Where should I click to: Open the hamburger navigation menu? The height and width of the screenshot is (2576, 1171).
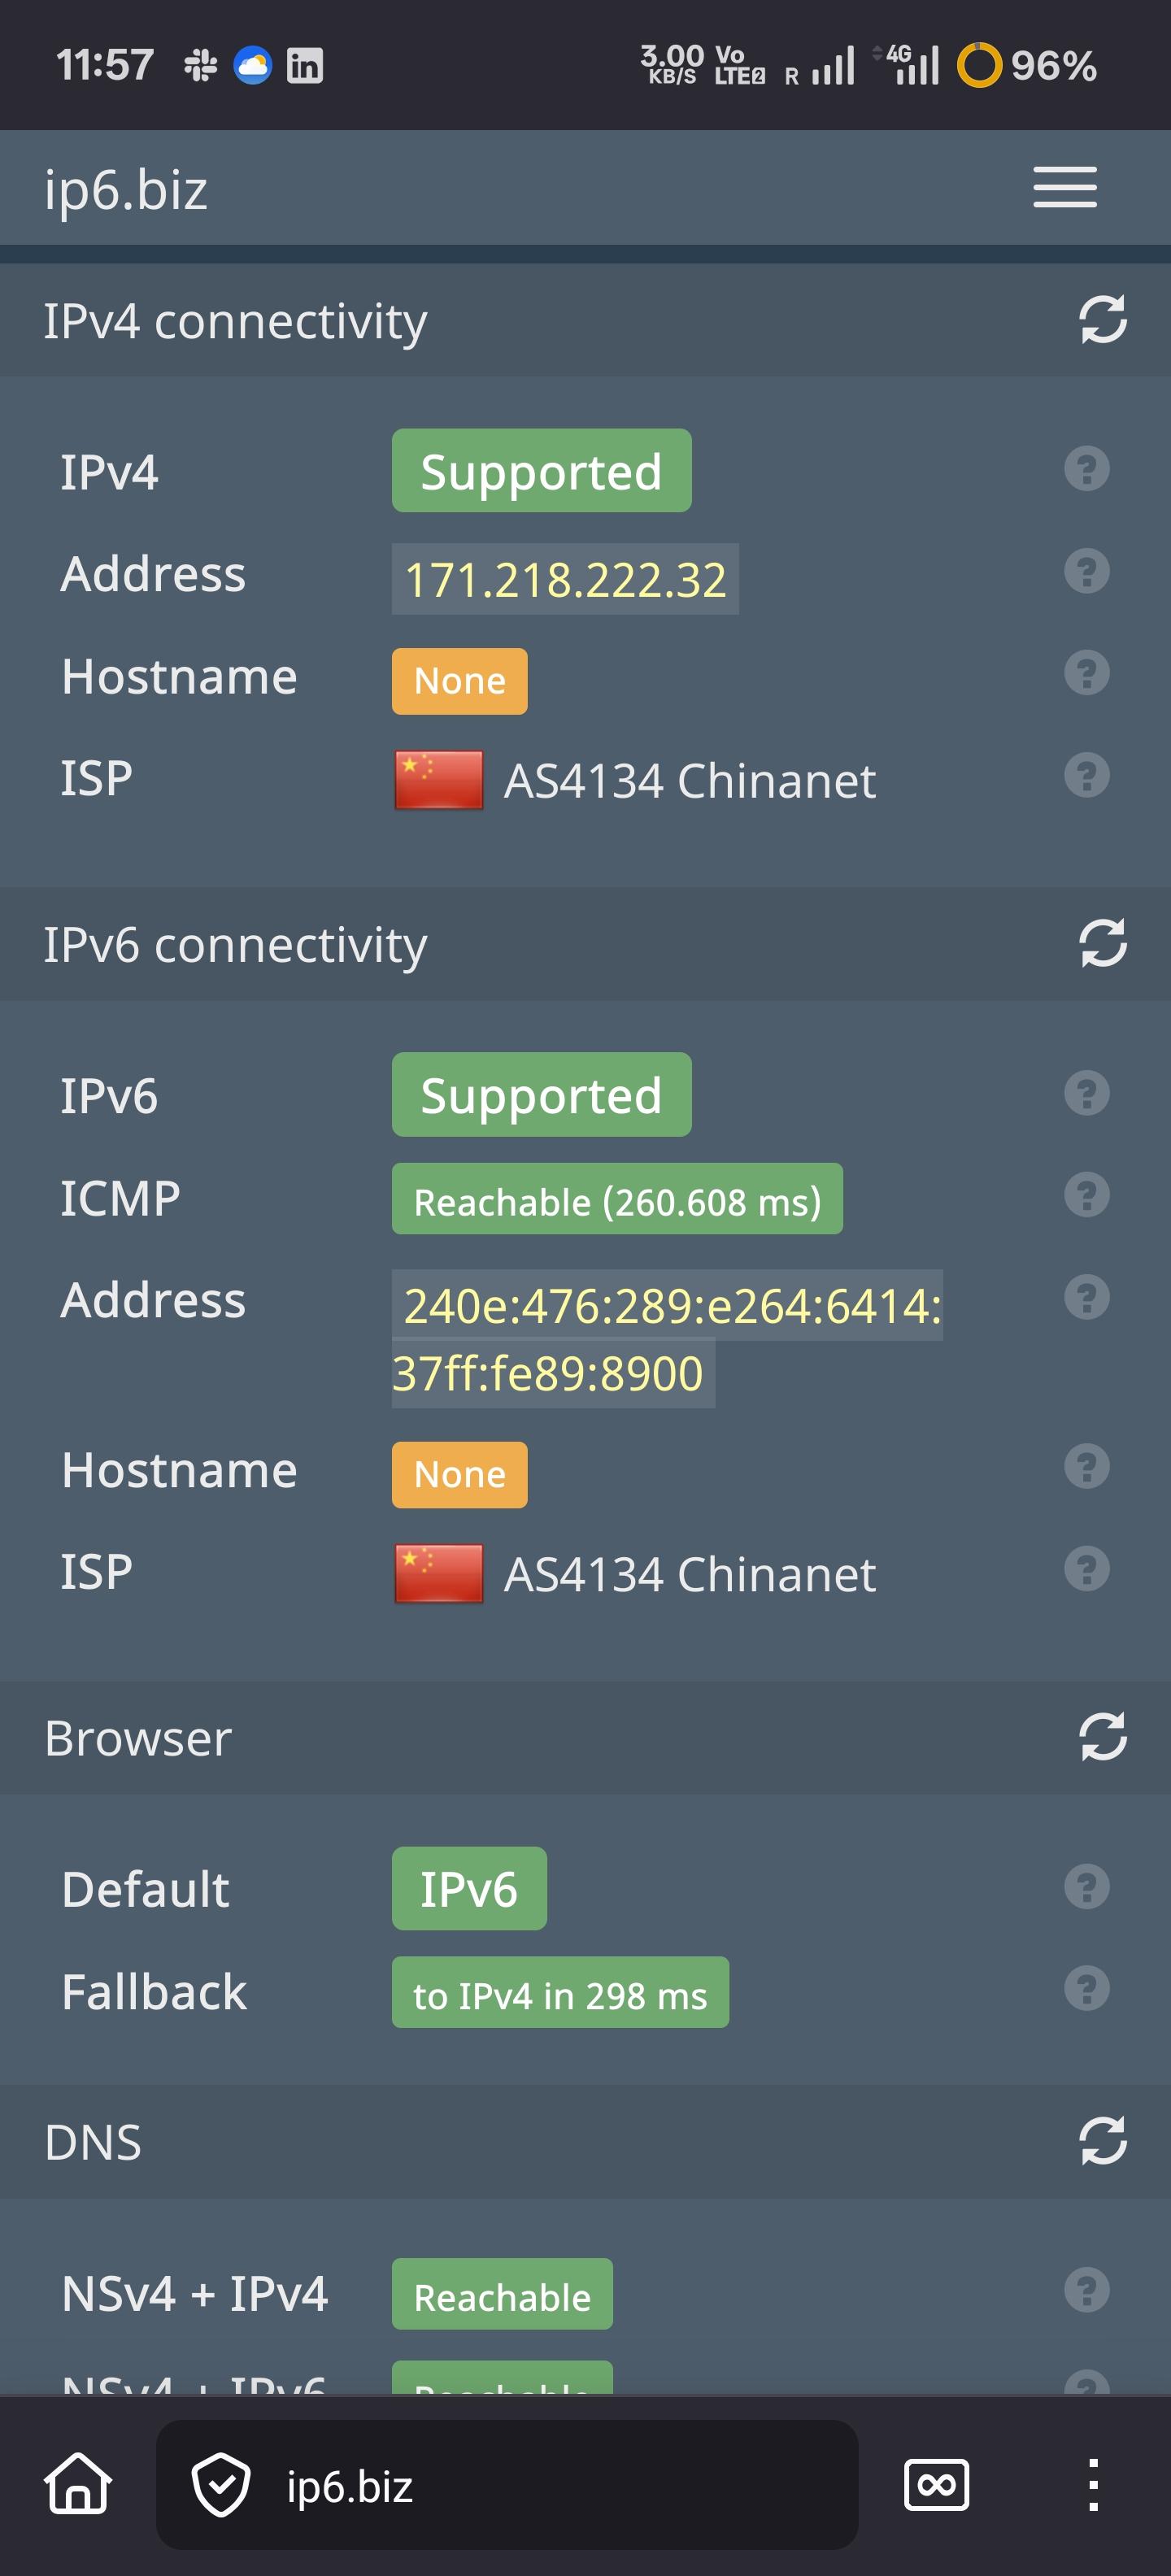click(1064, 187)
